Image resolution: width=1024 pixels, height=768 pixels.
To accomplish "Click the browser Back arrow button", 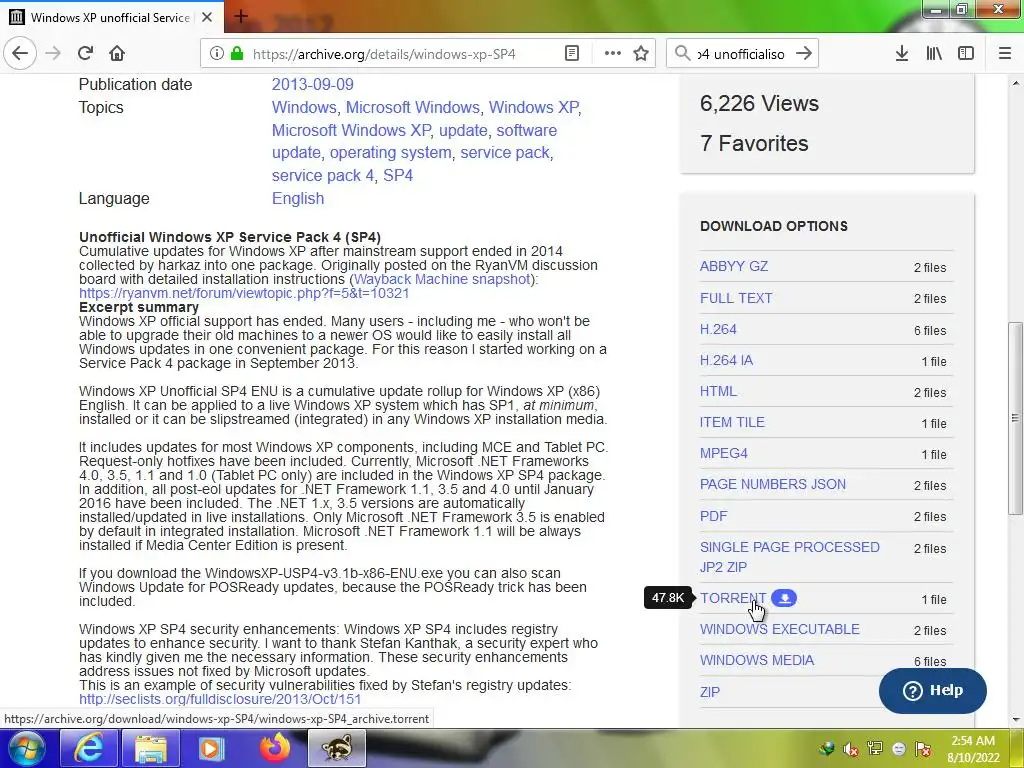I will point(20,53).
